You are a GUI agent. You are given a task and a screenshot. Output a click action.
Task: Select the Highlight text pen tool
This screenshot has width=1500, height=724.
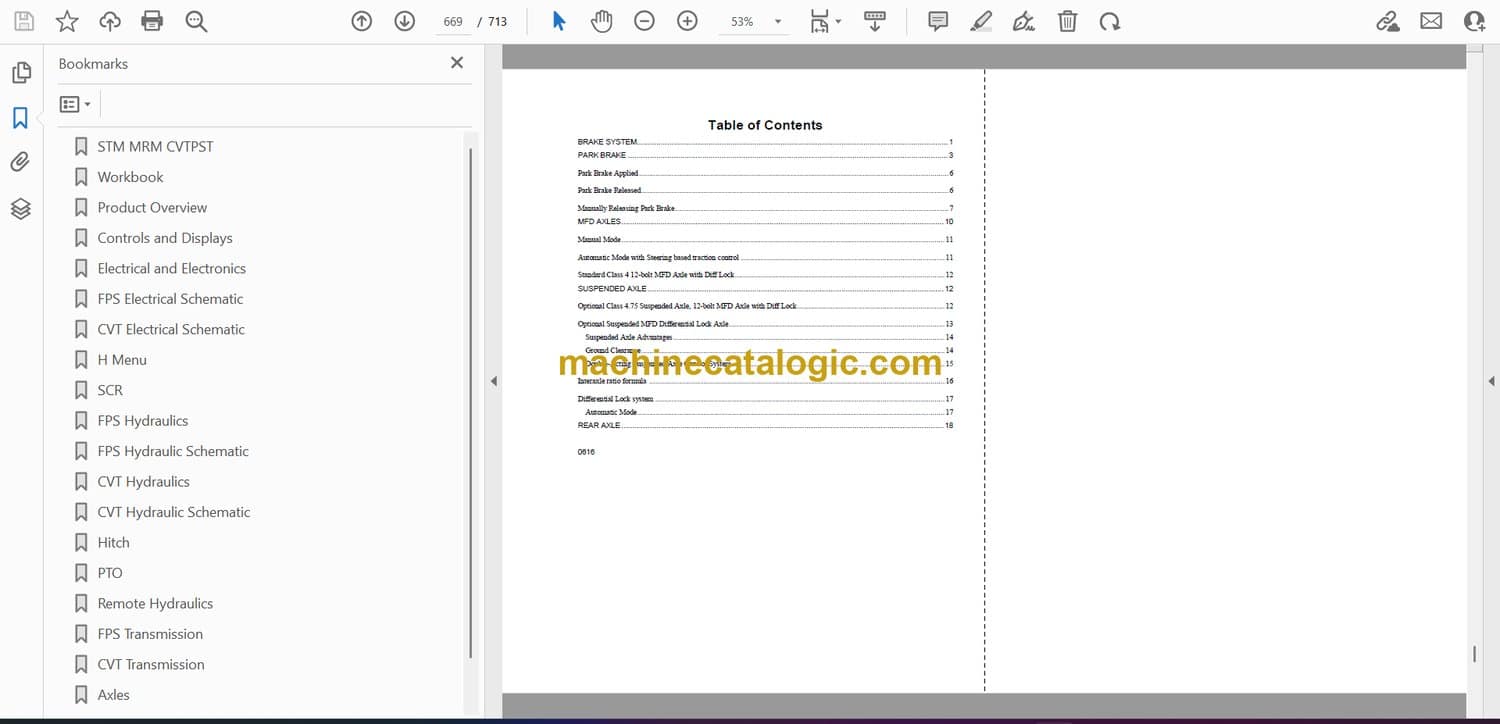coord(981,21)
